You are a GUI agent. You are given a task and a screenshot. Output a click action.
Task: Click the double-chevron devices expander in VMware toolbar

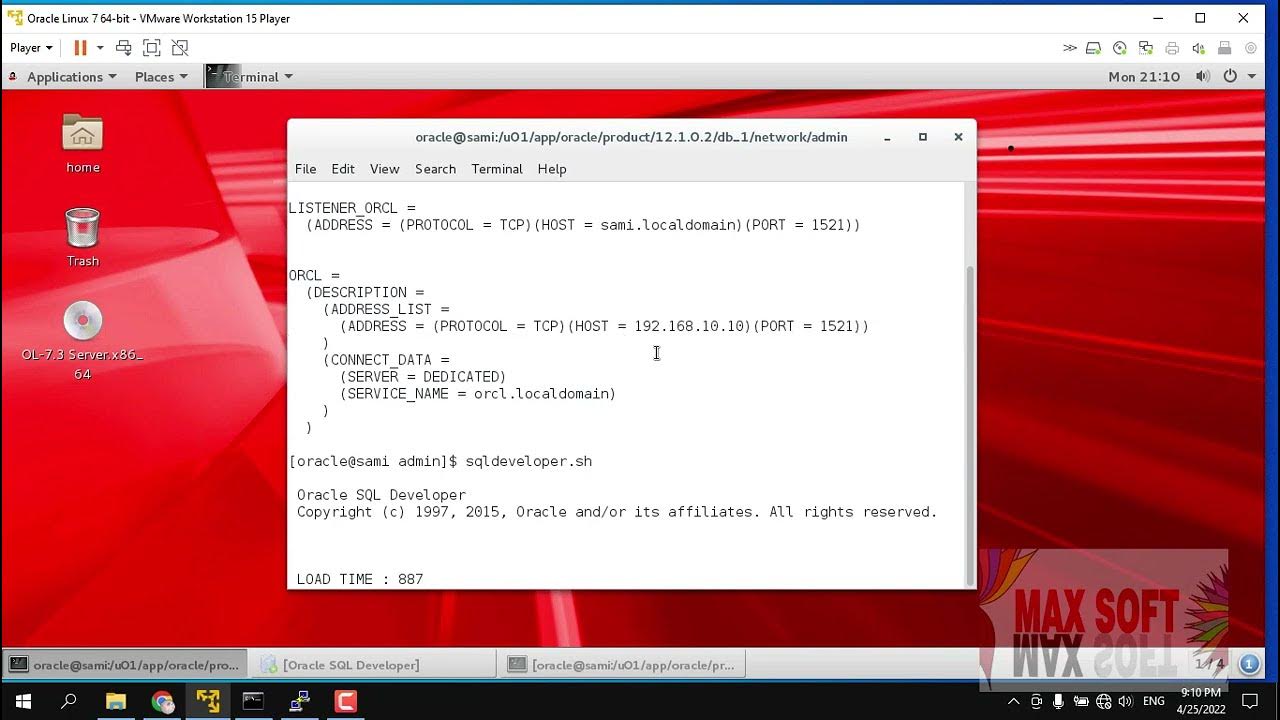(1070, 48)
